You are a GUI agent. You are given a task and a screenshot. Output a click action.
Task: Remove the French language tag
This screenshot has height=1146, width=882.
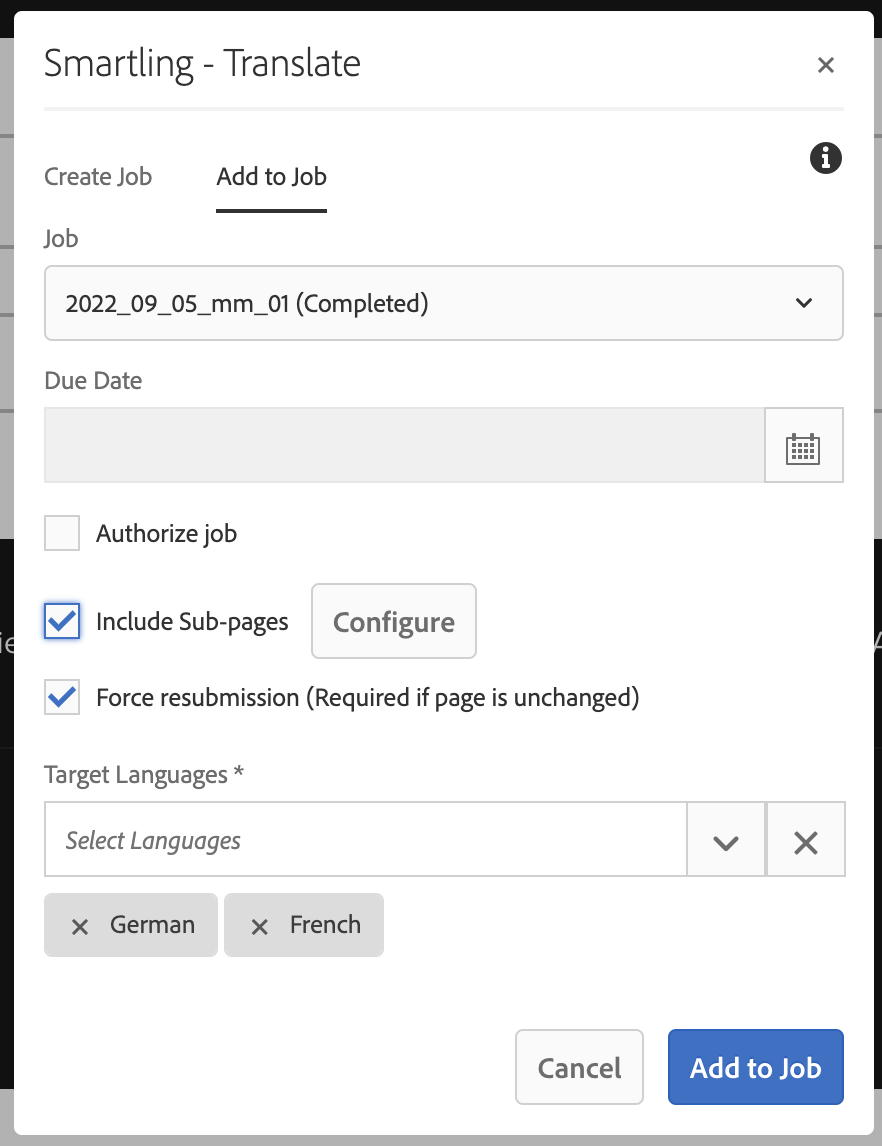(260, 926)
